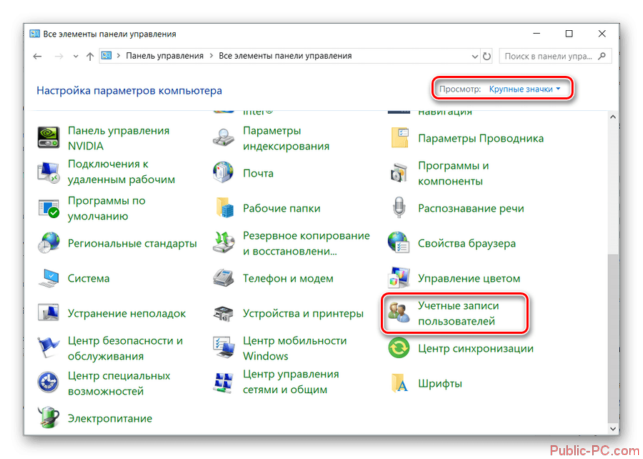Viewport: 643px width, 459px height.
Task: Open the default programs icon
Action: pyautogui.click(x=48, y=208)
